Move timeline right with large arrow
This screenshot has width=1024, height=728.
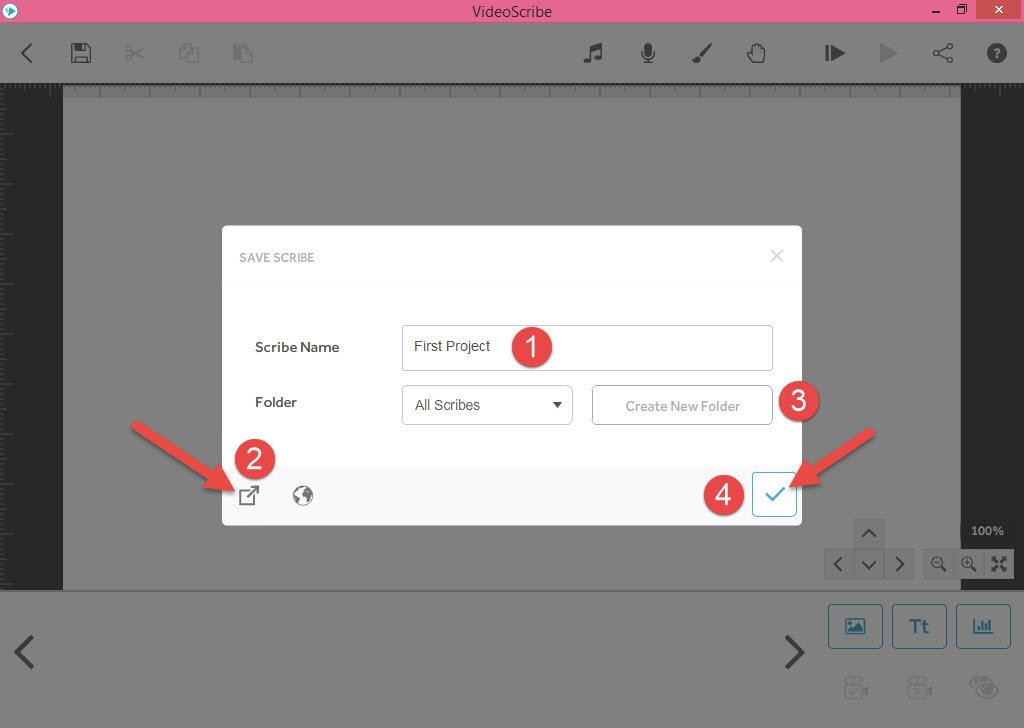click(x=794, y=652)
